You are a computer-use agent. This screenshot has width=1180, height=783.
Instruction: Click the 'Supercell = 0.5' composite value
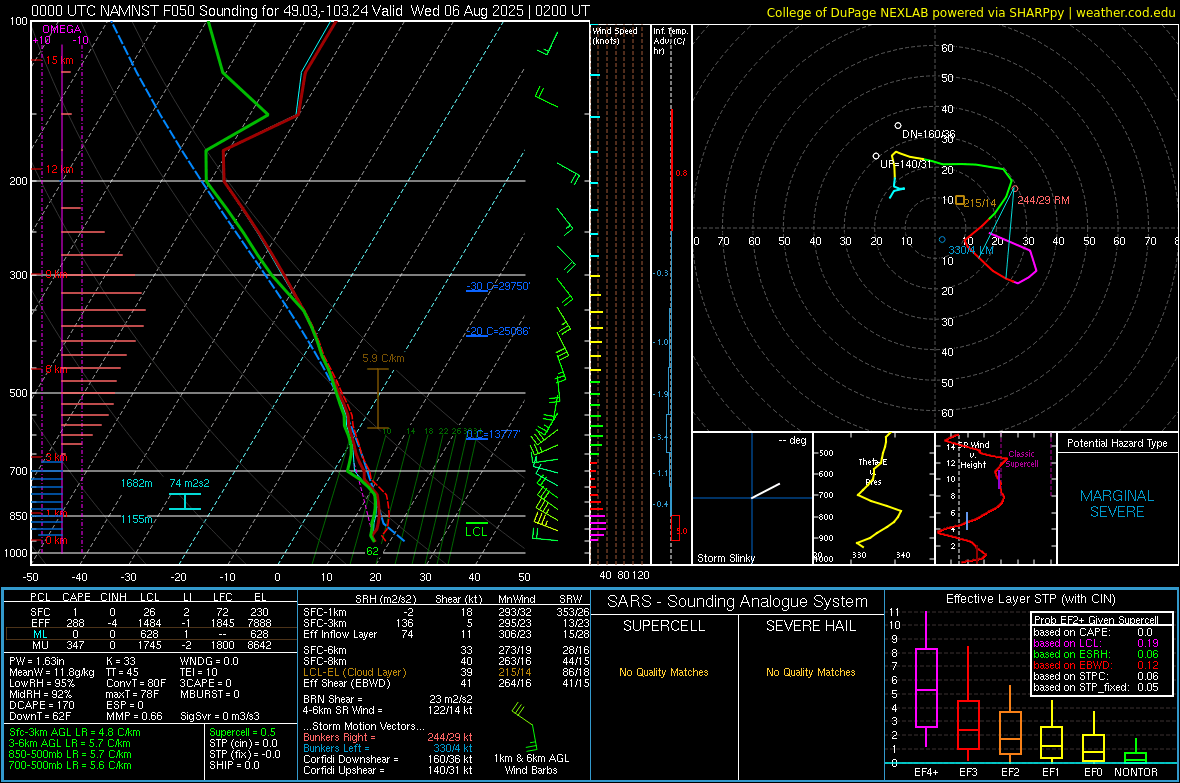tap(242, 732)
